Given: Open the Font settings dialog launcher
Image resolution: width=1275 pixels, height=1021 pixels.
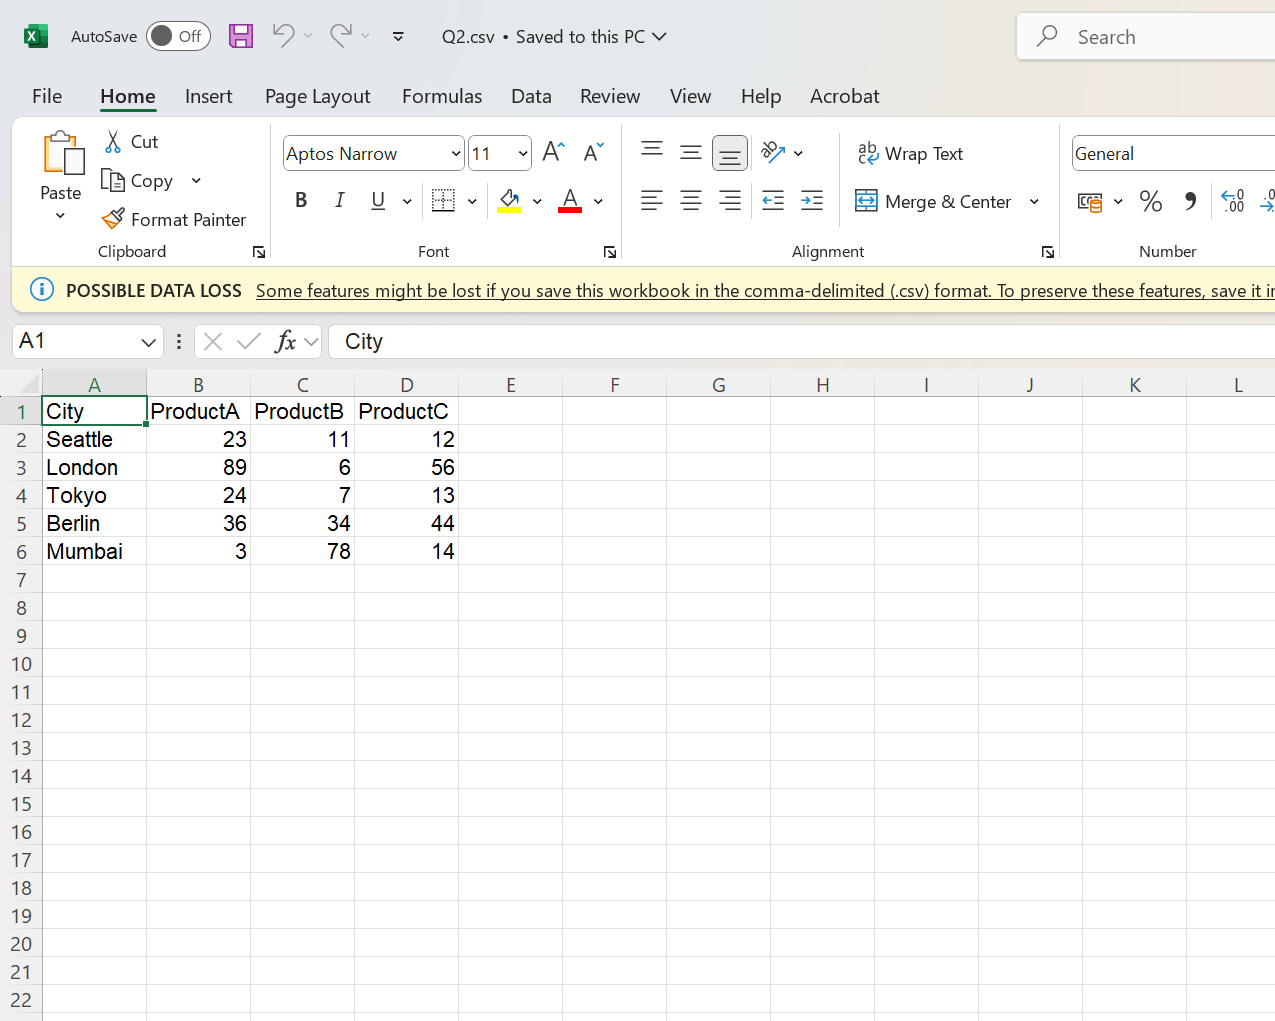Looking at the screenshot, I should click(610, 252).
